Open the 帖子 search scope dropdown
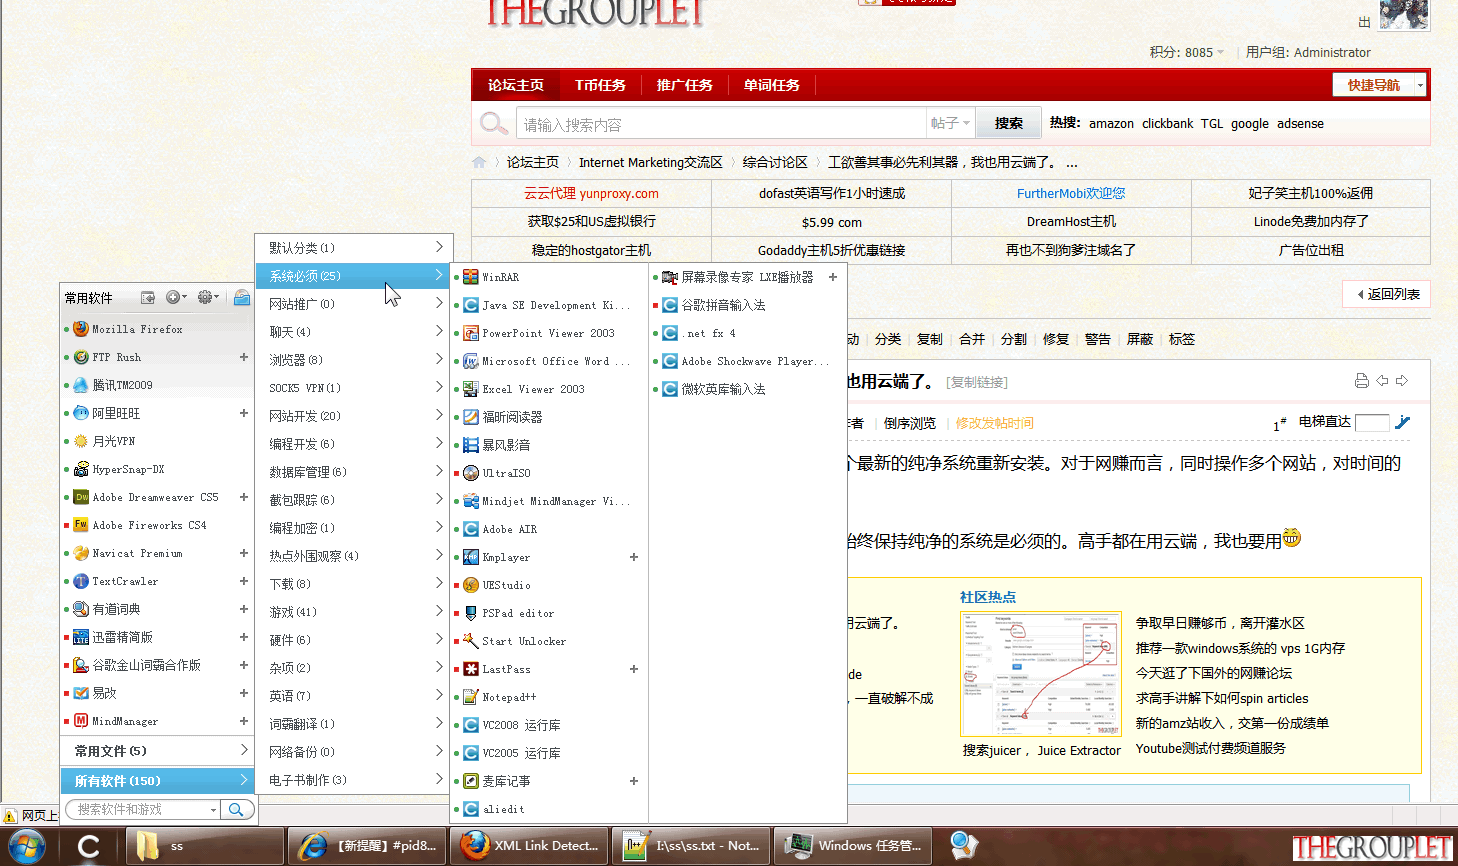The width and height of the screenshot is (1458, 866). [x=950, y=123]
